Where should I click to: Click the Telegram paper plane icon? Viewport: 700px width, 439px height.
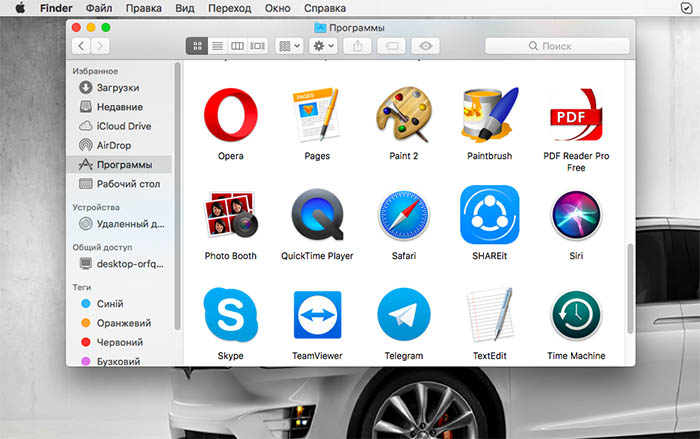tap(404, 315)
